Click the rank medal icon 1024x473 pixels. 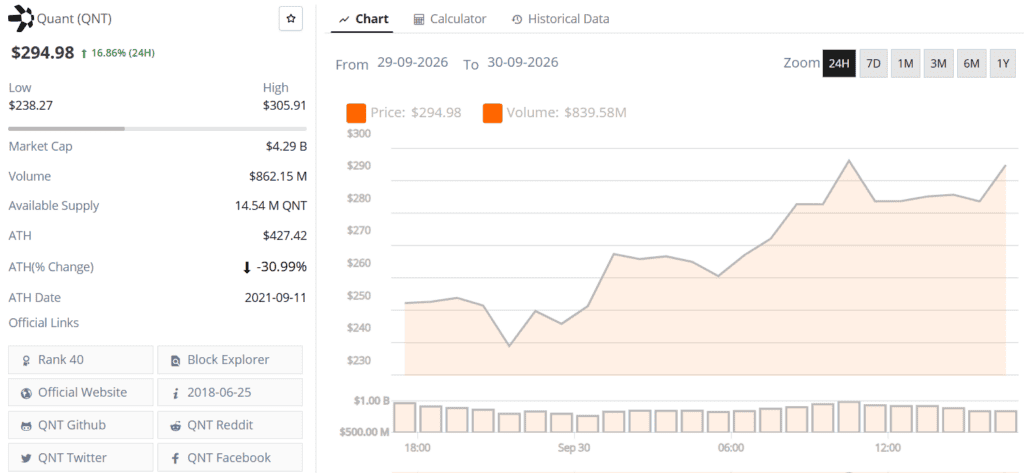pyautogui.click(x=26, y=361)
